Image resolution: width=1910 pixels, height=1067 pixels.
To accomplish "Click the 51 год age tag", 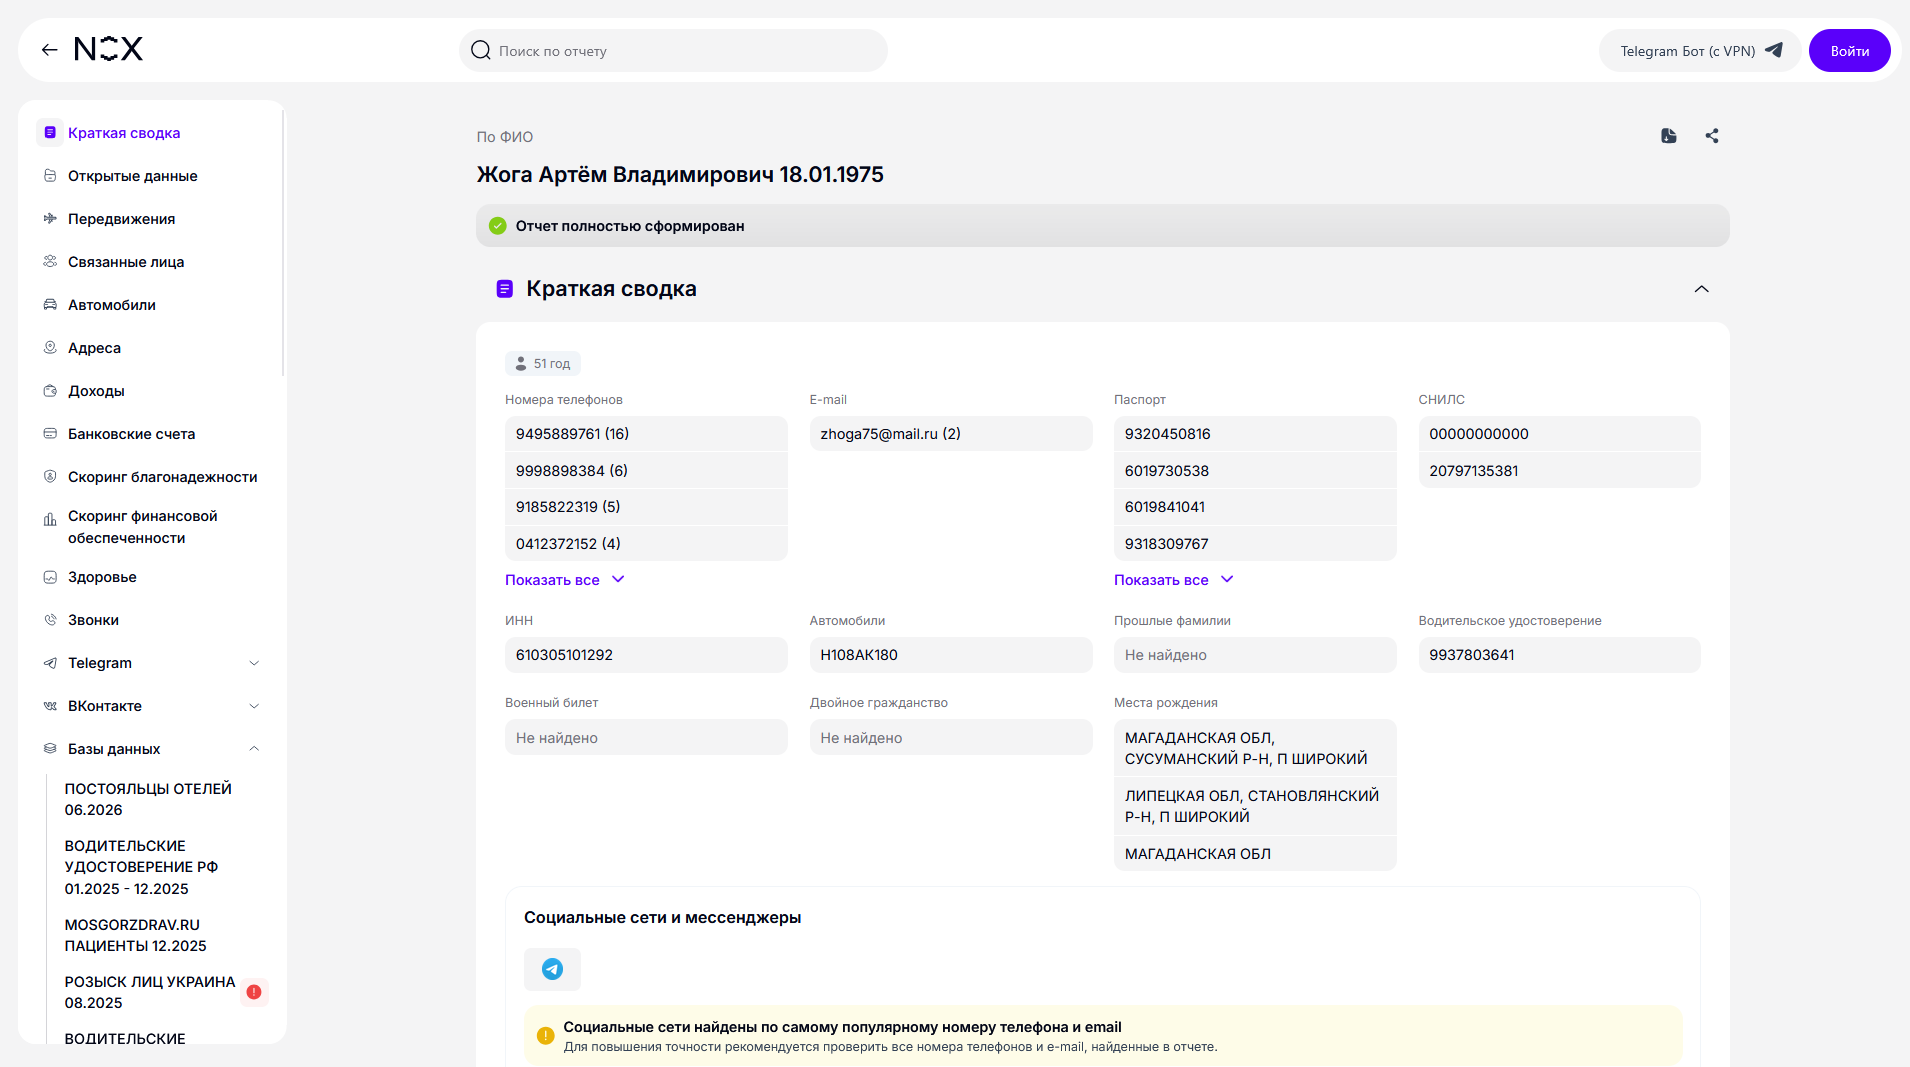I will tap(543, 364).
